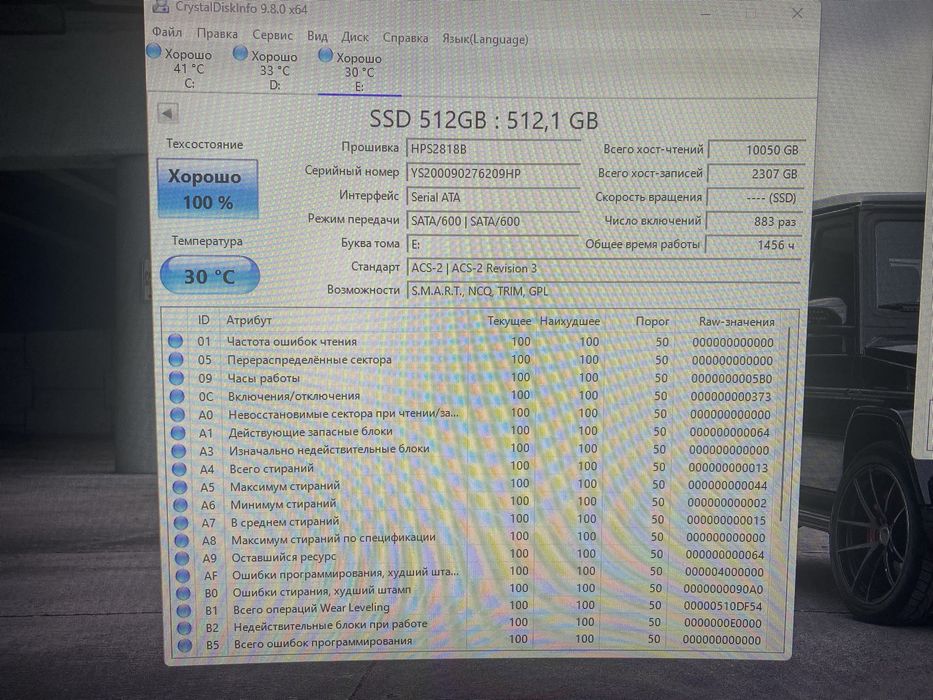Click status icon of row B2 Недействительные блоки при работе
Image resolution: width=933 pixels, height=700 pixels.
coord(184,627)
